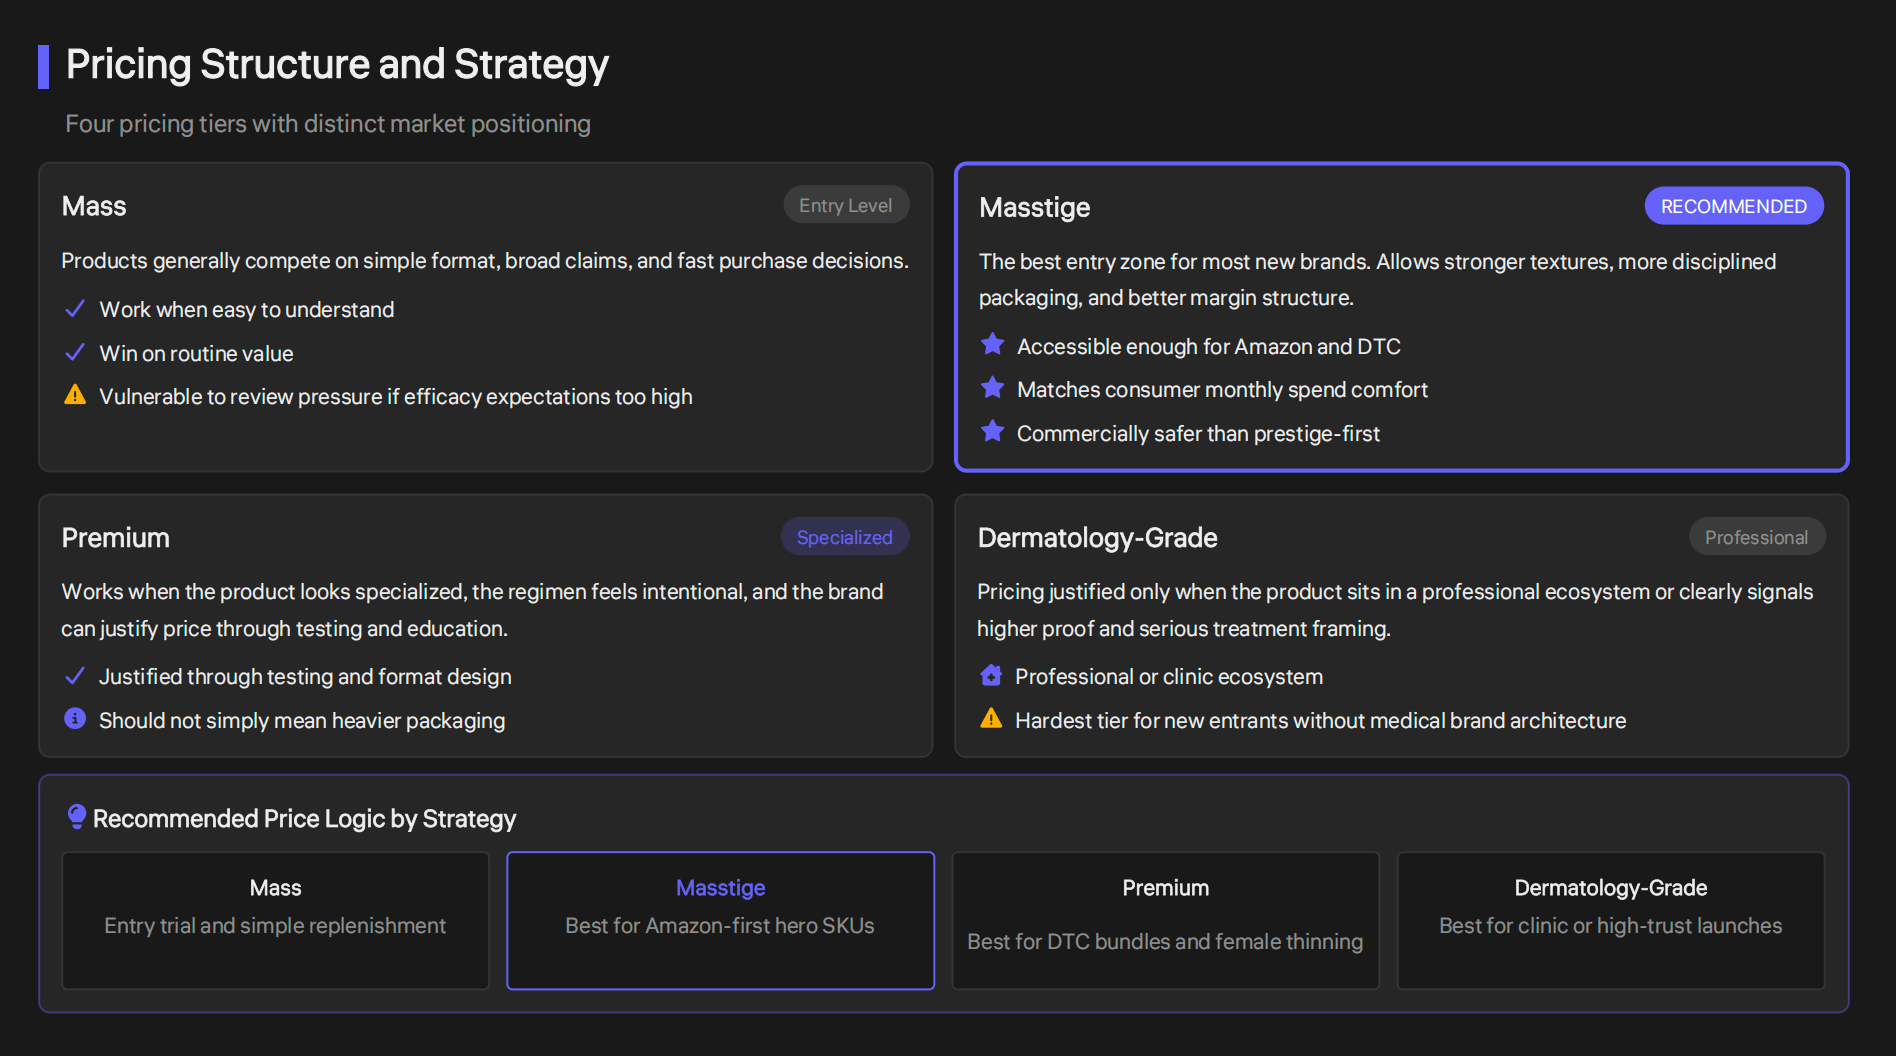Screen dimensions: 1896x1056
Task: Expand the Dermatology-Grade price logic panel
Action: tap(1610, 920)
